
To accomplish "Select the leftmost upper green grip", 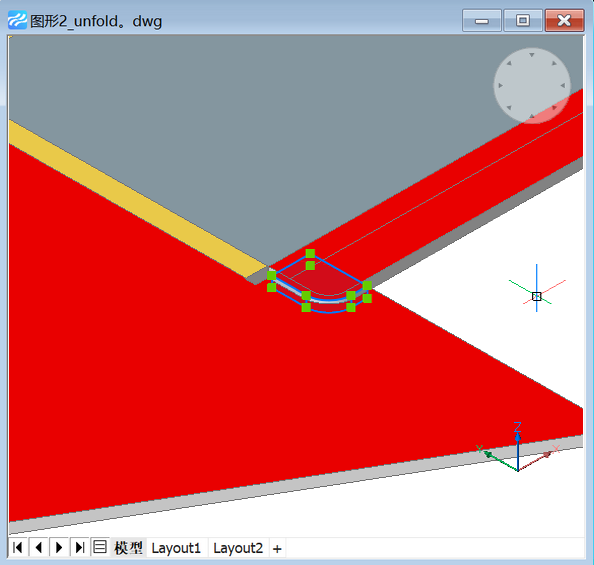I will 272,275.
